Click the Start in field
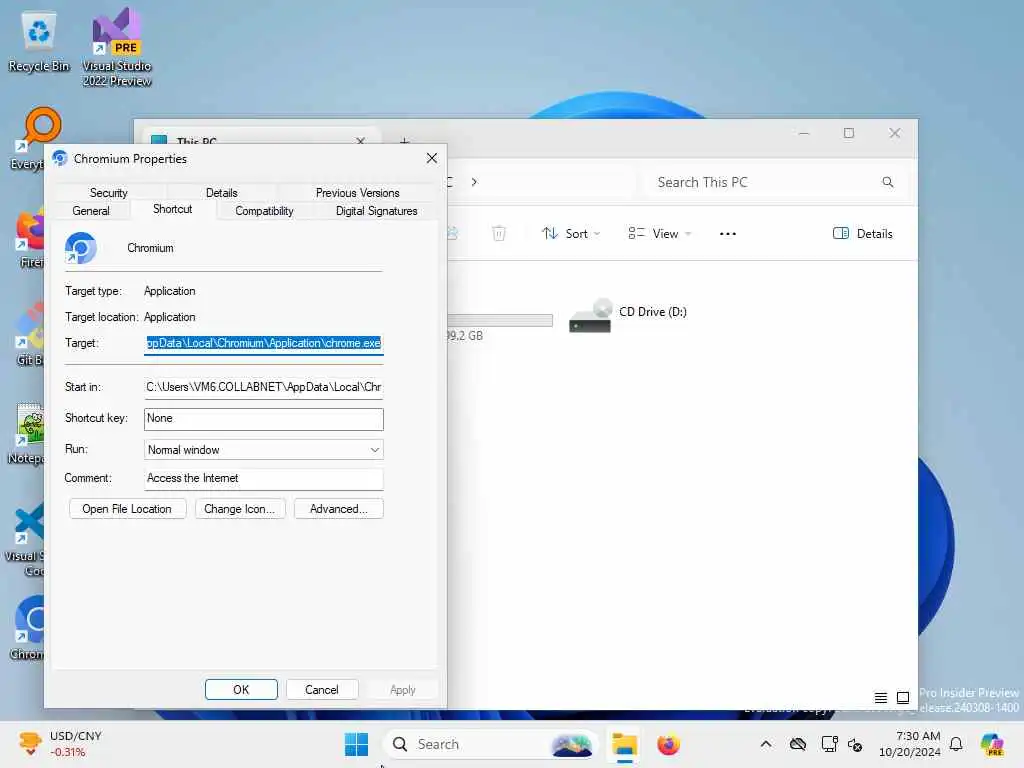 pyautogui.click(x=264, y=387)
